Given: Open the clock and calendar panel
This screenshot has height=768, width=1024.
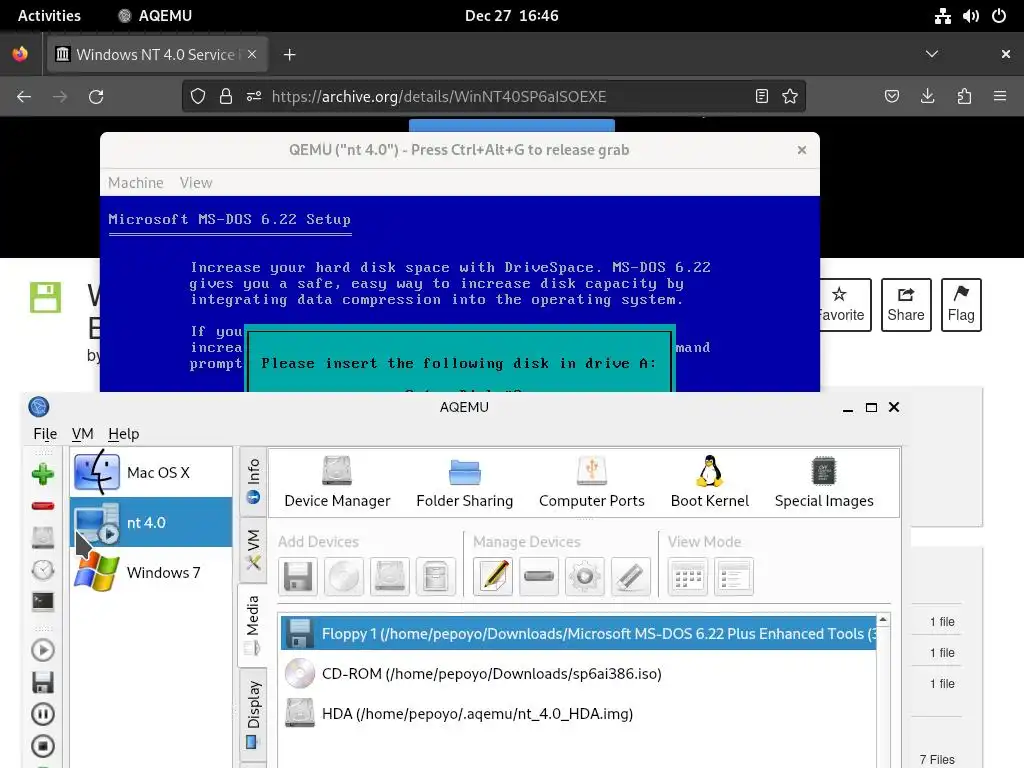Looking at the screenshot, I should pos(511,16).
